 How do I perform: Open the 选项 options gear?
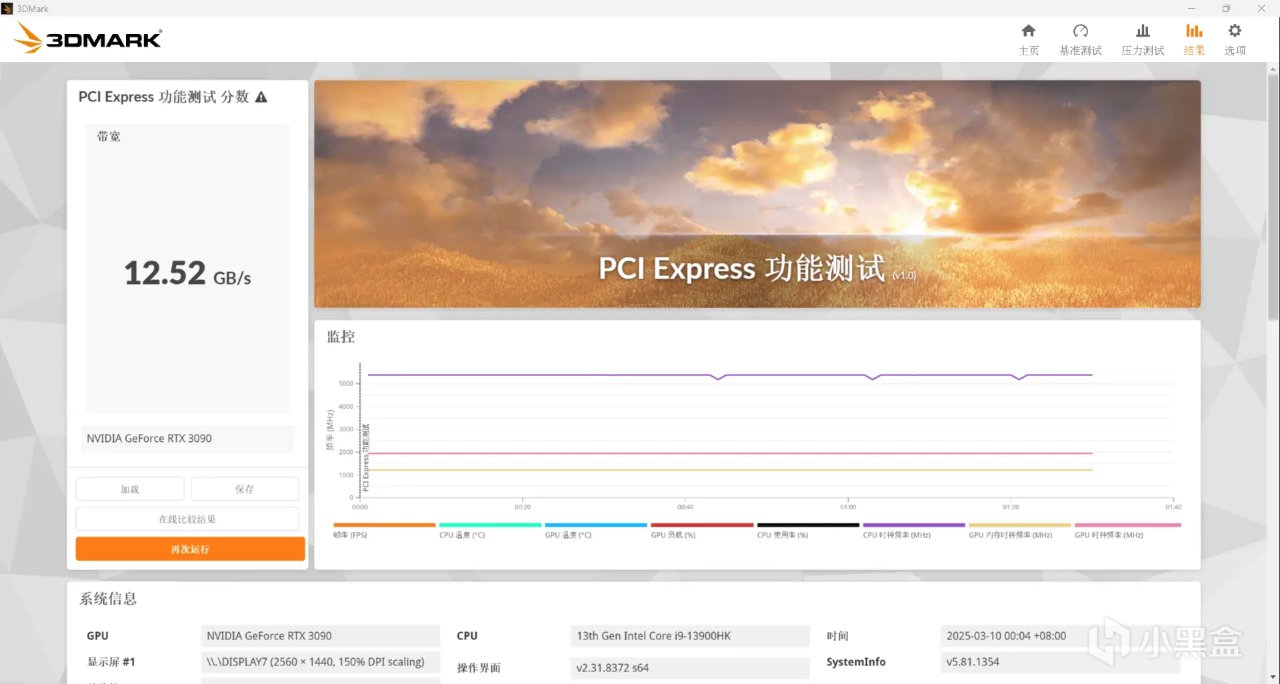point(1235,40)
